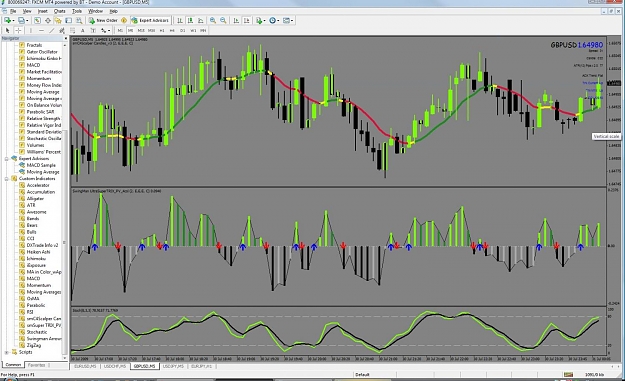The height and width of the screenshot is (381, 625).
Task: Select Heiken Ashi in Custom Indicators
Action: tap(38, 252)
